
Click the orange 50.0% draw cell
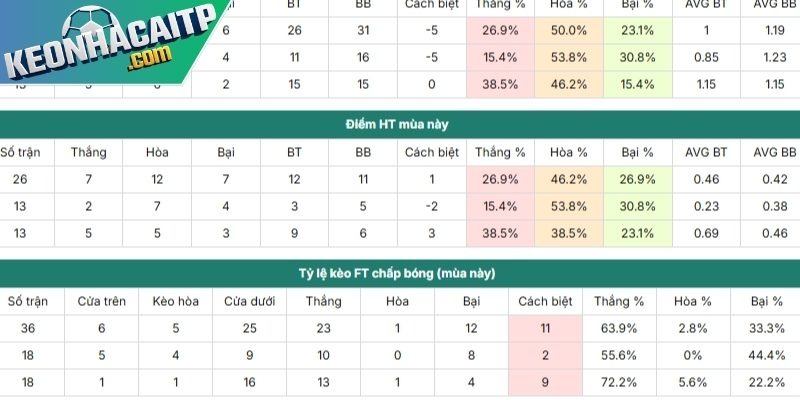click(569, 31)
